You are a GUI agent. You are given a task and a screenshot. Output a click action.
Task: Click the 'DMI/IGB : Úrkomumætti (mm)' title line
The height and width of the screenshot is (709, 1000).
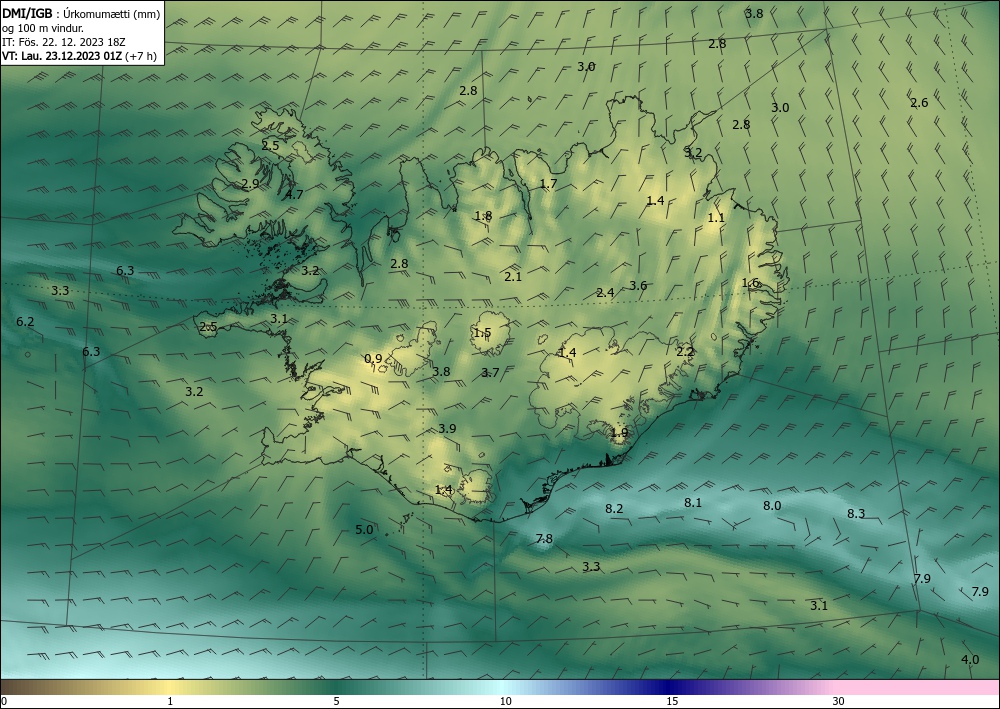click(81, 14)
